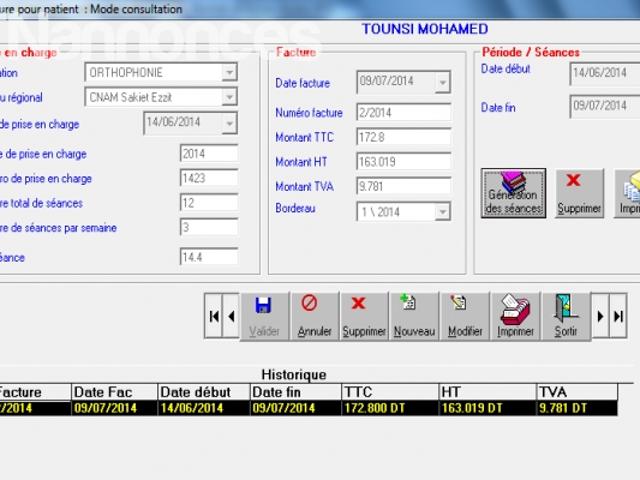Click the Historique heading
This screenshot has height=480, width=640.
pos(294,374)
